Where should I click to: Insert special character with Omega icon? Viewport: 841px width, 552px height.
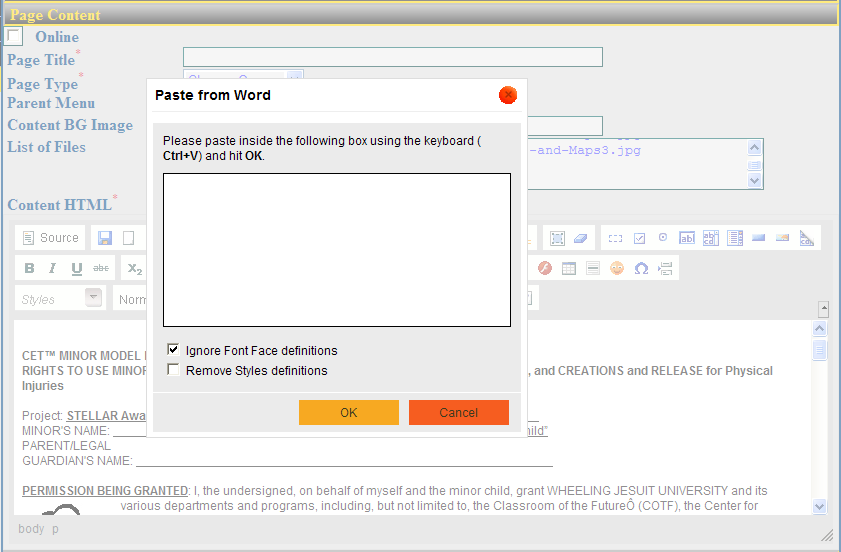(641, 268)
